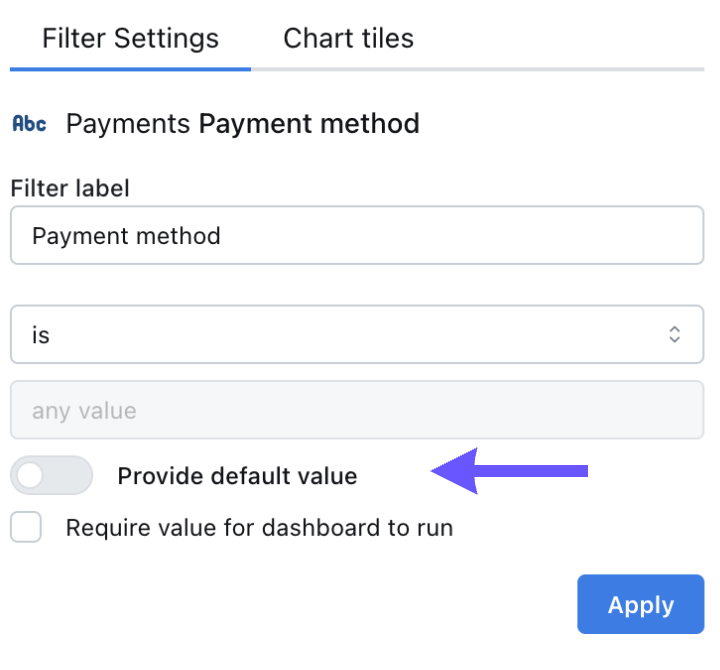Click the bold Payment method field name
Image resolution: width=720 pixels, height=670 pixels.
pyautogui.click(x=309, y=124)
